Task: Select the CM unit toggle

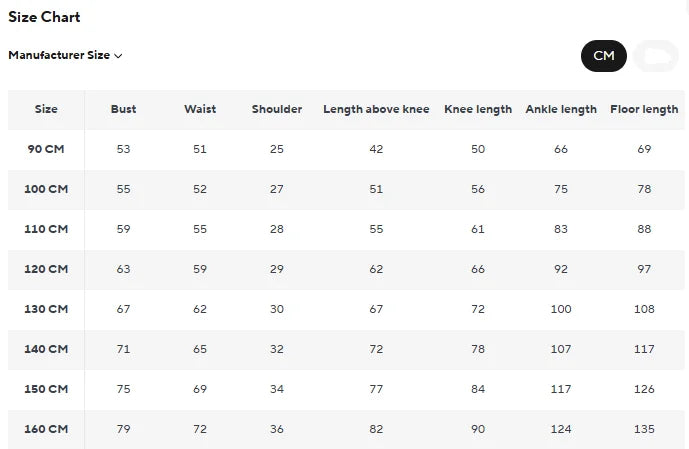Action: point(603,56)
